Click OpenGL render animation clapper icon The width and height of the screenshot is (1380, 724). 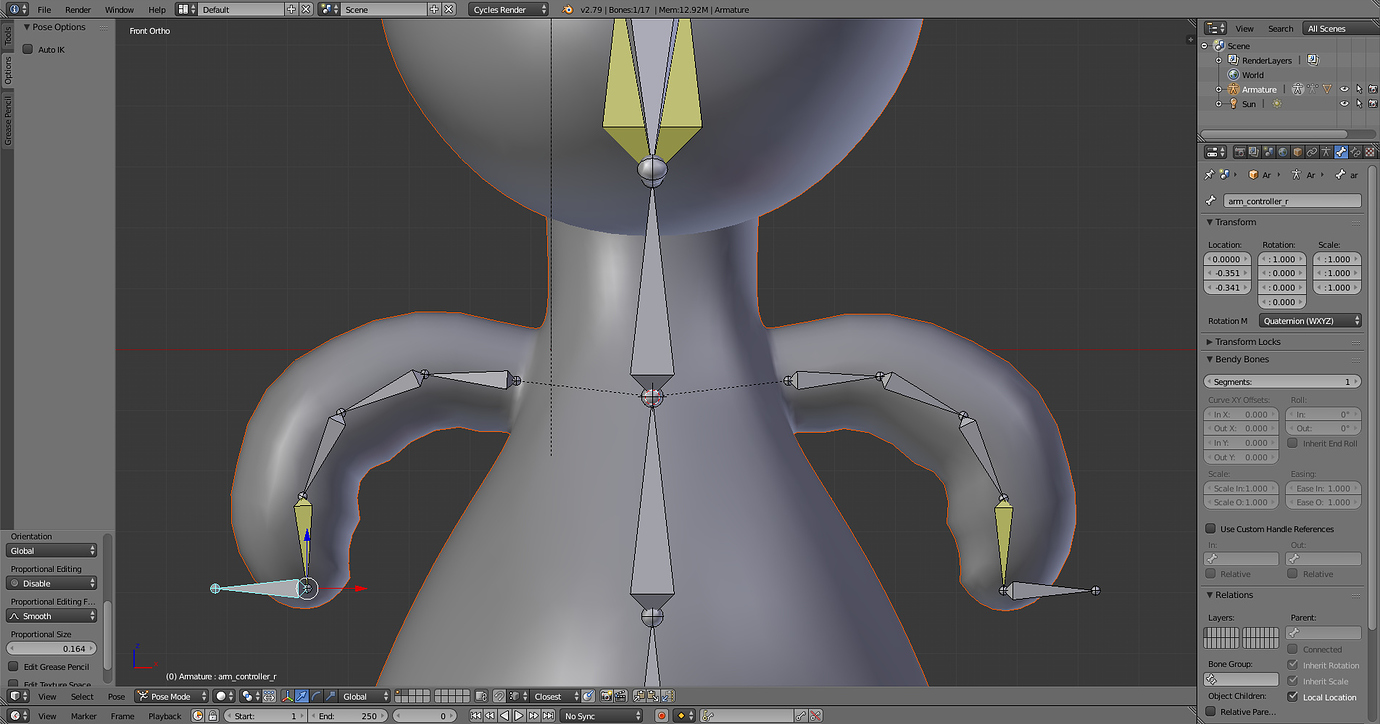coord(620,696)
